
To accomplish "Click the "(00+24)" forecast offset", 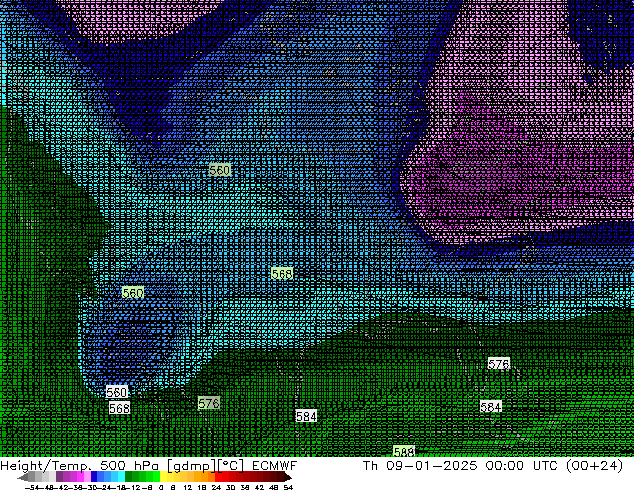I will coord(594,466).
